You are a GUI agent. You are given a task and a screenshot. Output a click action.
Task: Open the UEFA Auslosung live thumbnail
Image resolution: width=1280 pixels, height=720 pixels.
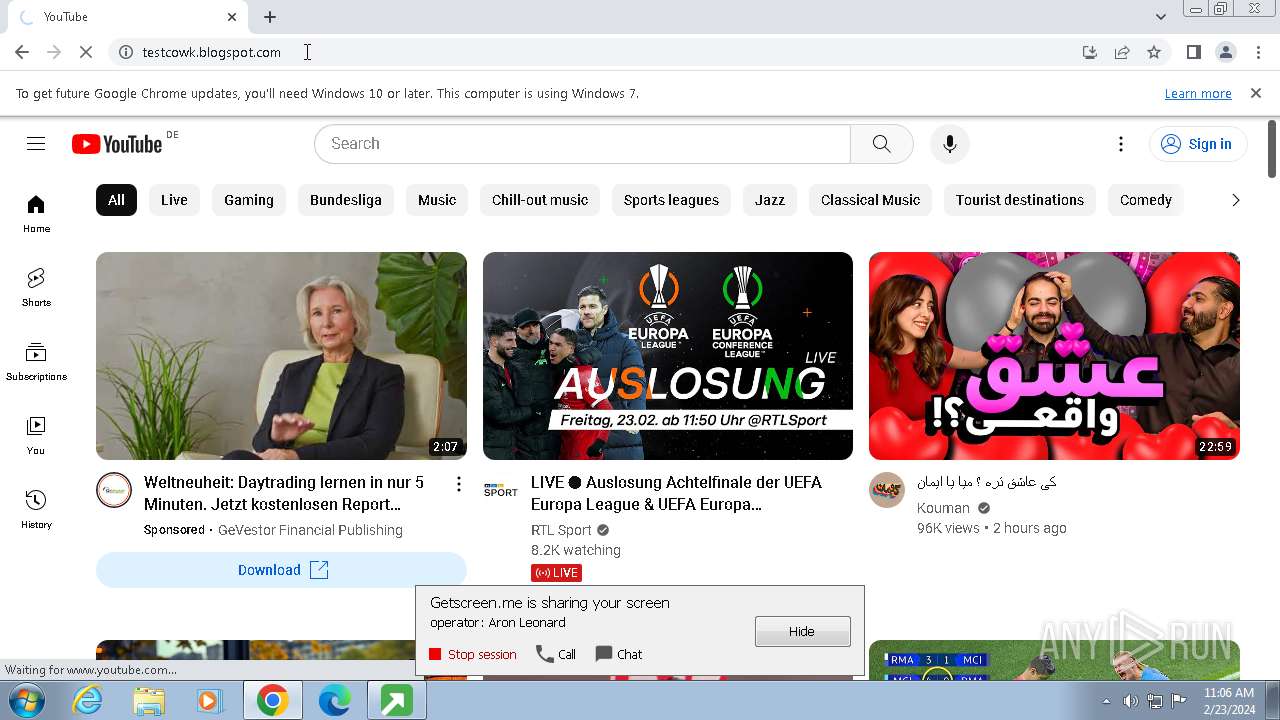point(668,356)
